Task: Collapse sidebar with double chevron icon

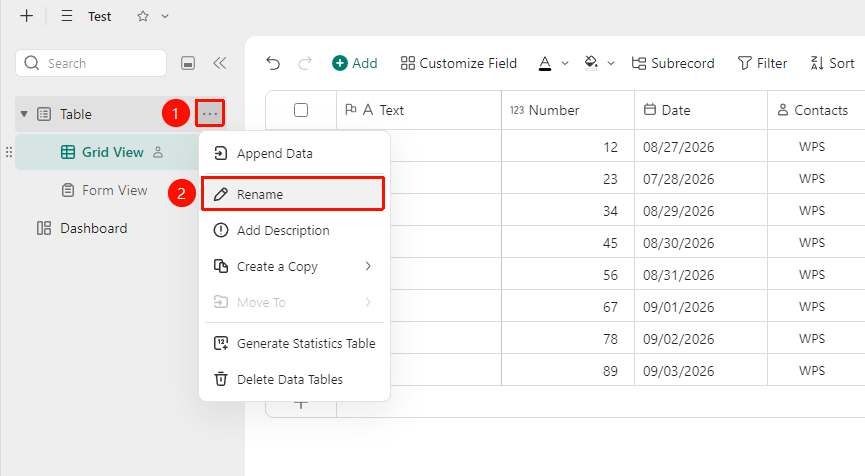Action: (220, 63)
